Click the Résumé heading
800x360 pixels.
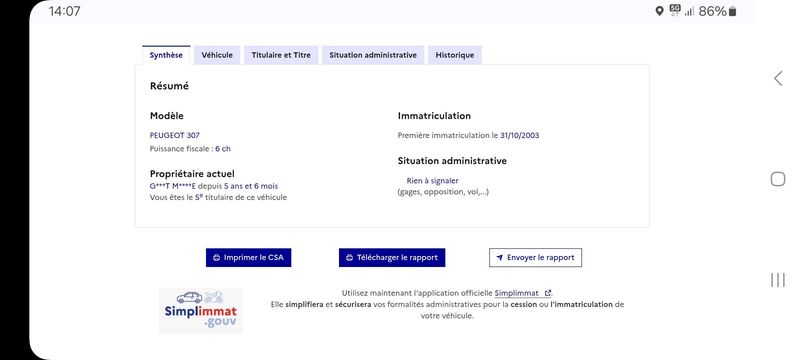169,86
